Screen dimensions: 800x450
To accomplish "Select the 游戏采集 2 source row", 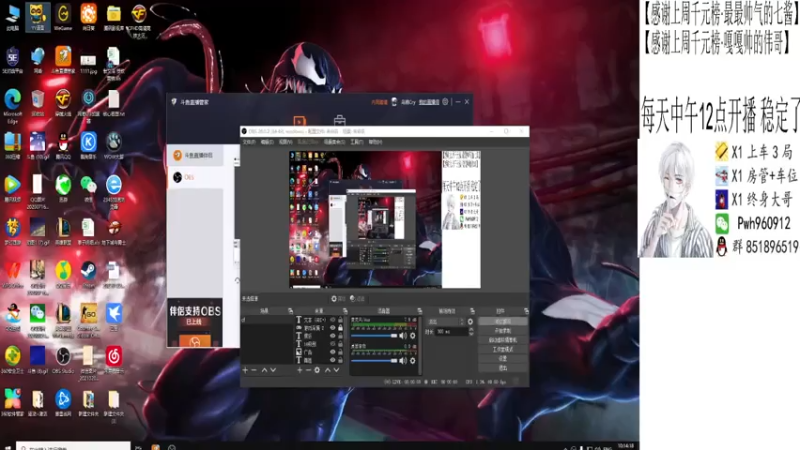I will click(319, 328).
